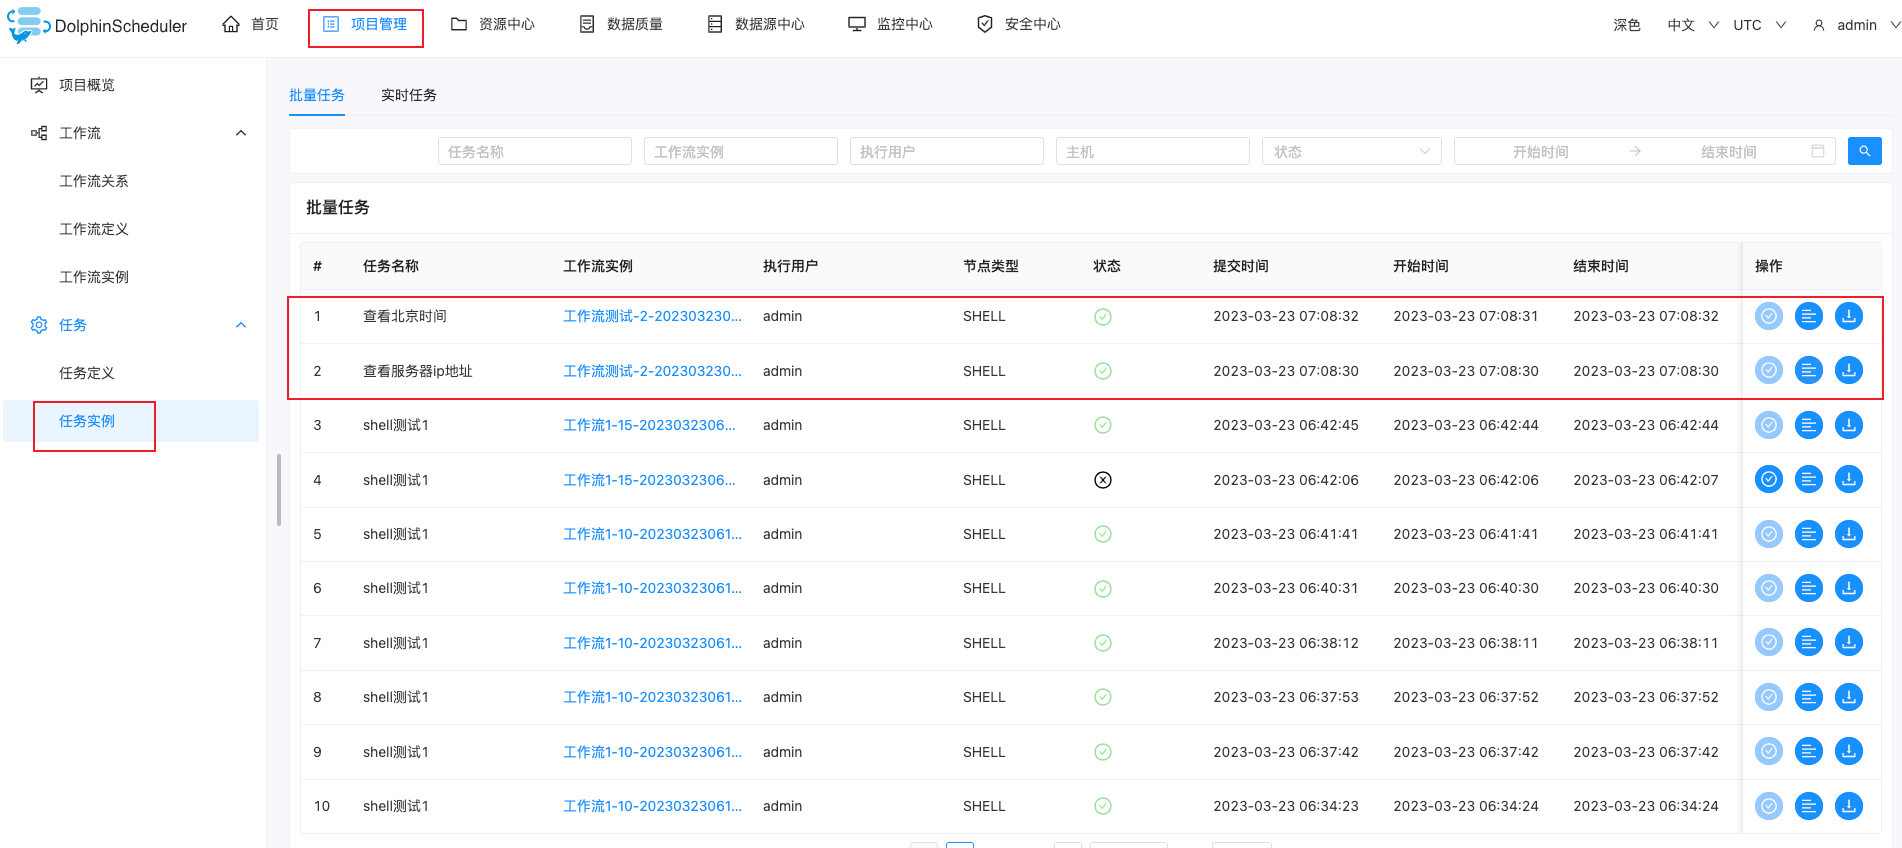Open 项目管理 menu

pos(365,24)
